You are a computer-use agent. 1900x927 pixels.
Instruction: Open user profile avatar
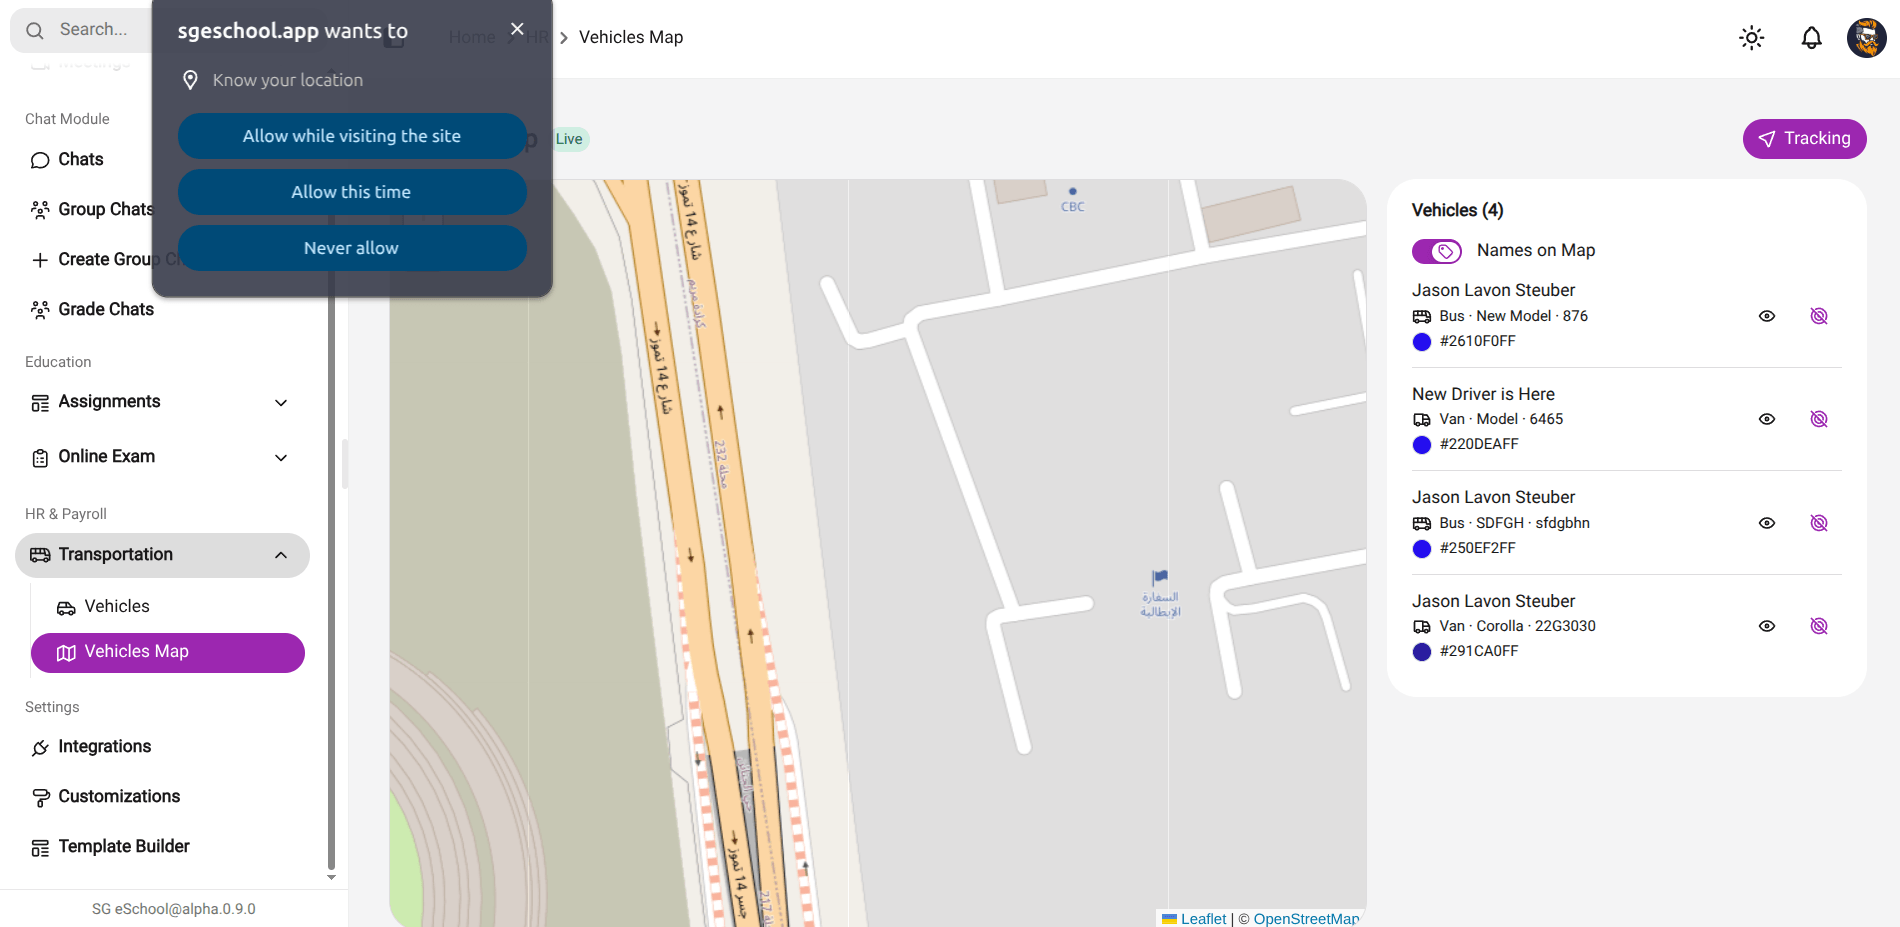pos(1866,38)
